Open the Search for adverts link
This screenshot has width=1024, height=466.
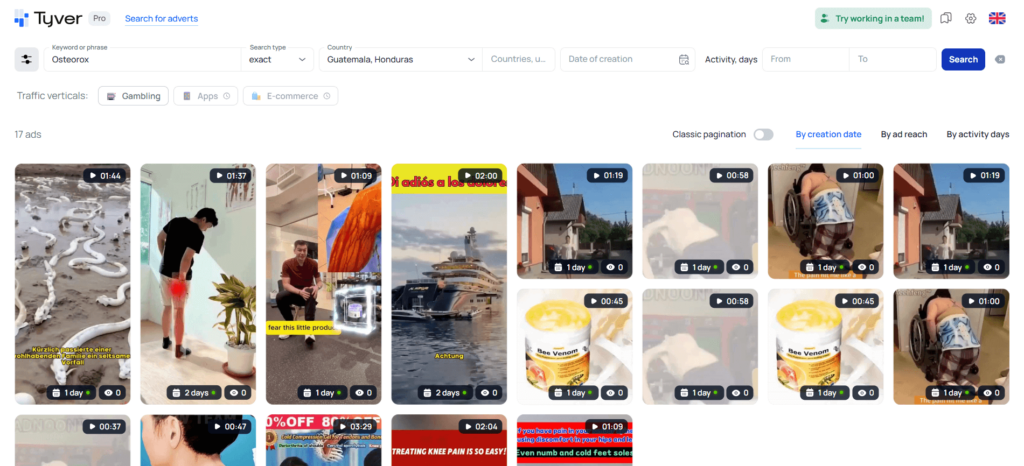click(x=161, y=19)
